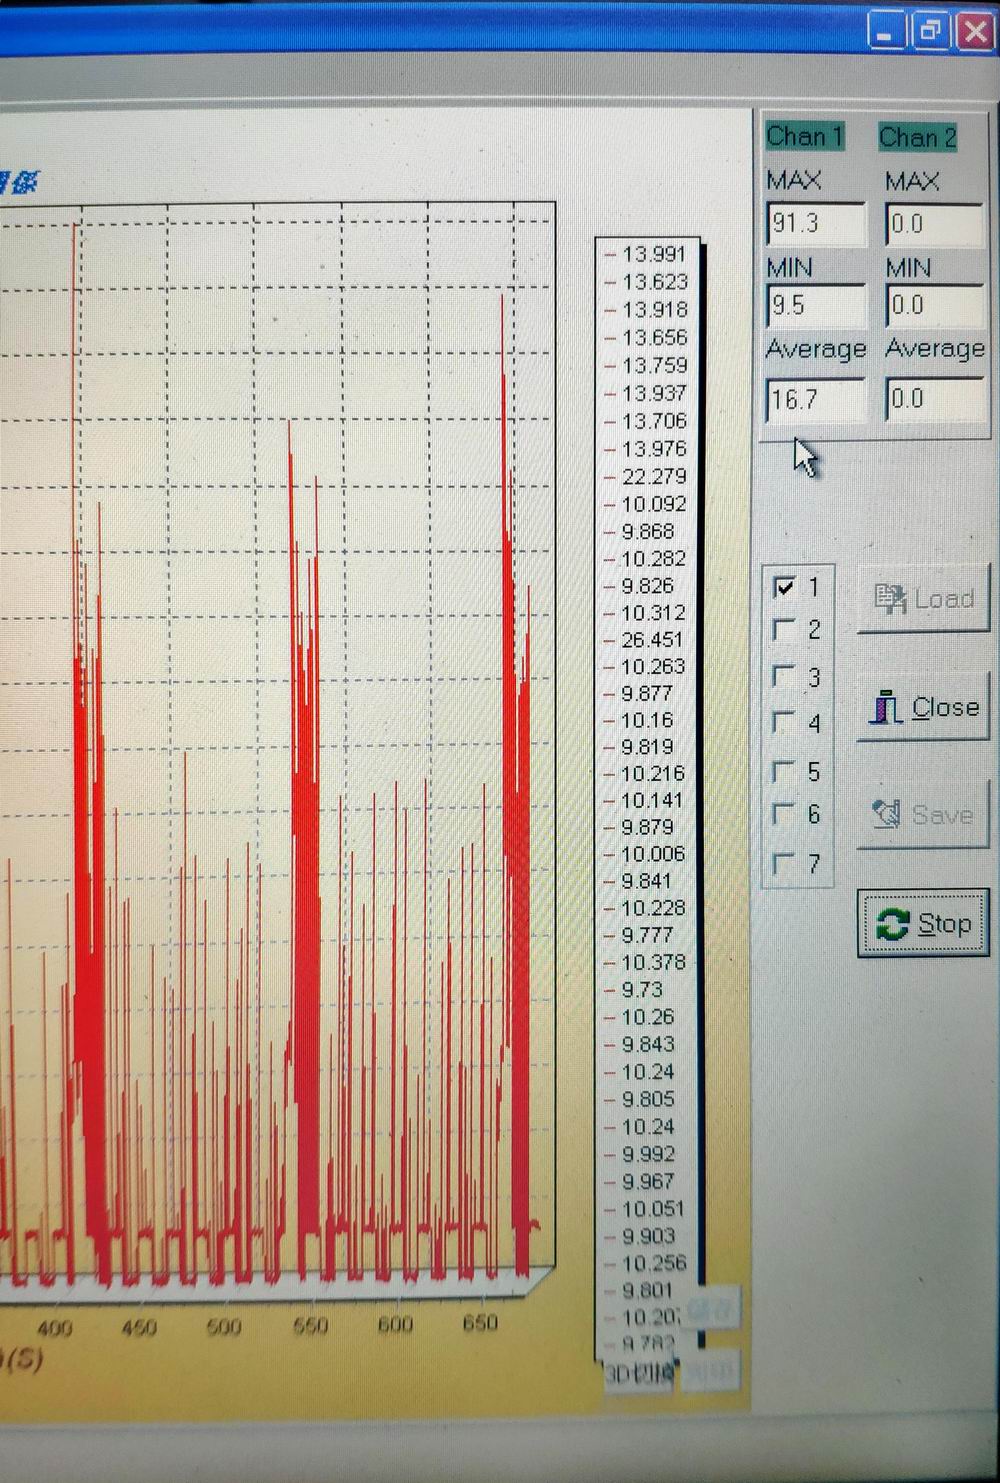Click the 3D switch button below the value list
Image resolution: width=1000 pixels, height=1483 pixels.
(x=640, y=1374)
